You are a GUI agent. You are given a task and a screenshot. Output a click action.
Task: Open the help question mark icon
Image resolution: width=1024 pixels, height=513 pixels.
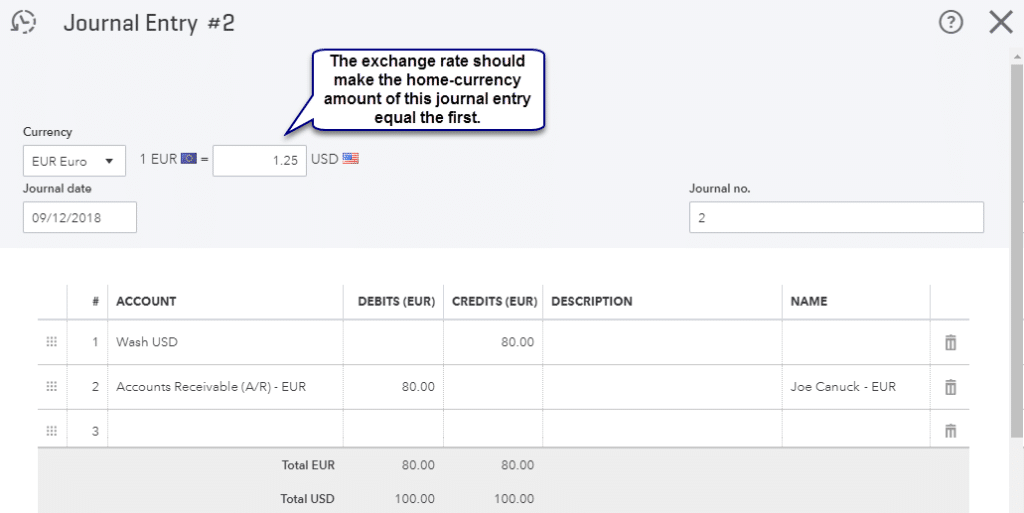(x=951, y=23)
